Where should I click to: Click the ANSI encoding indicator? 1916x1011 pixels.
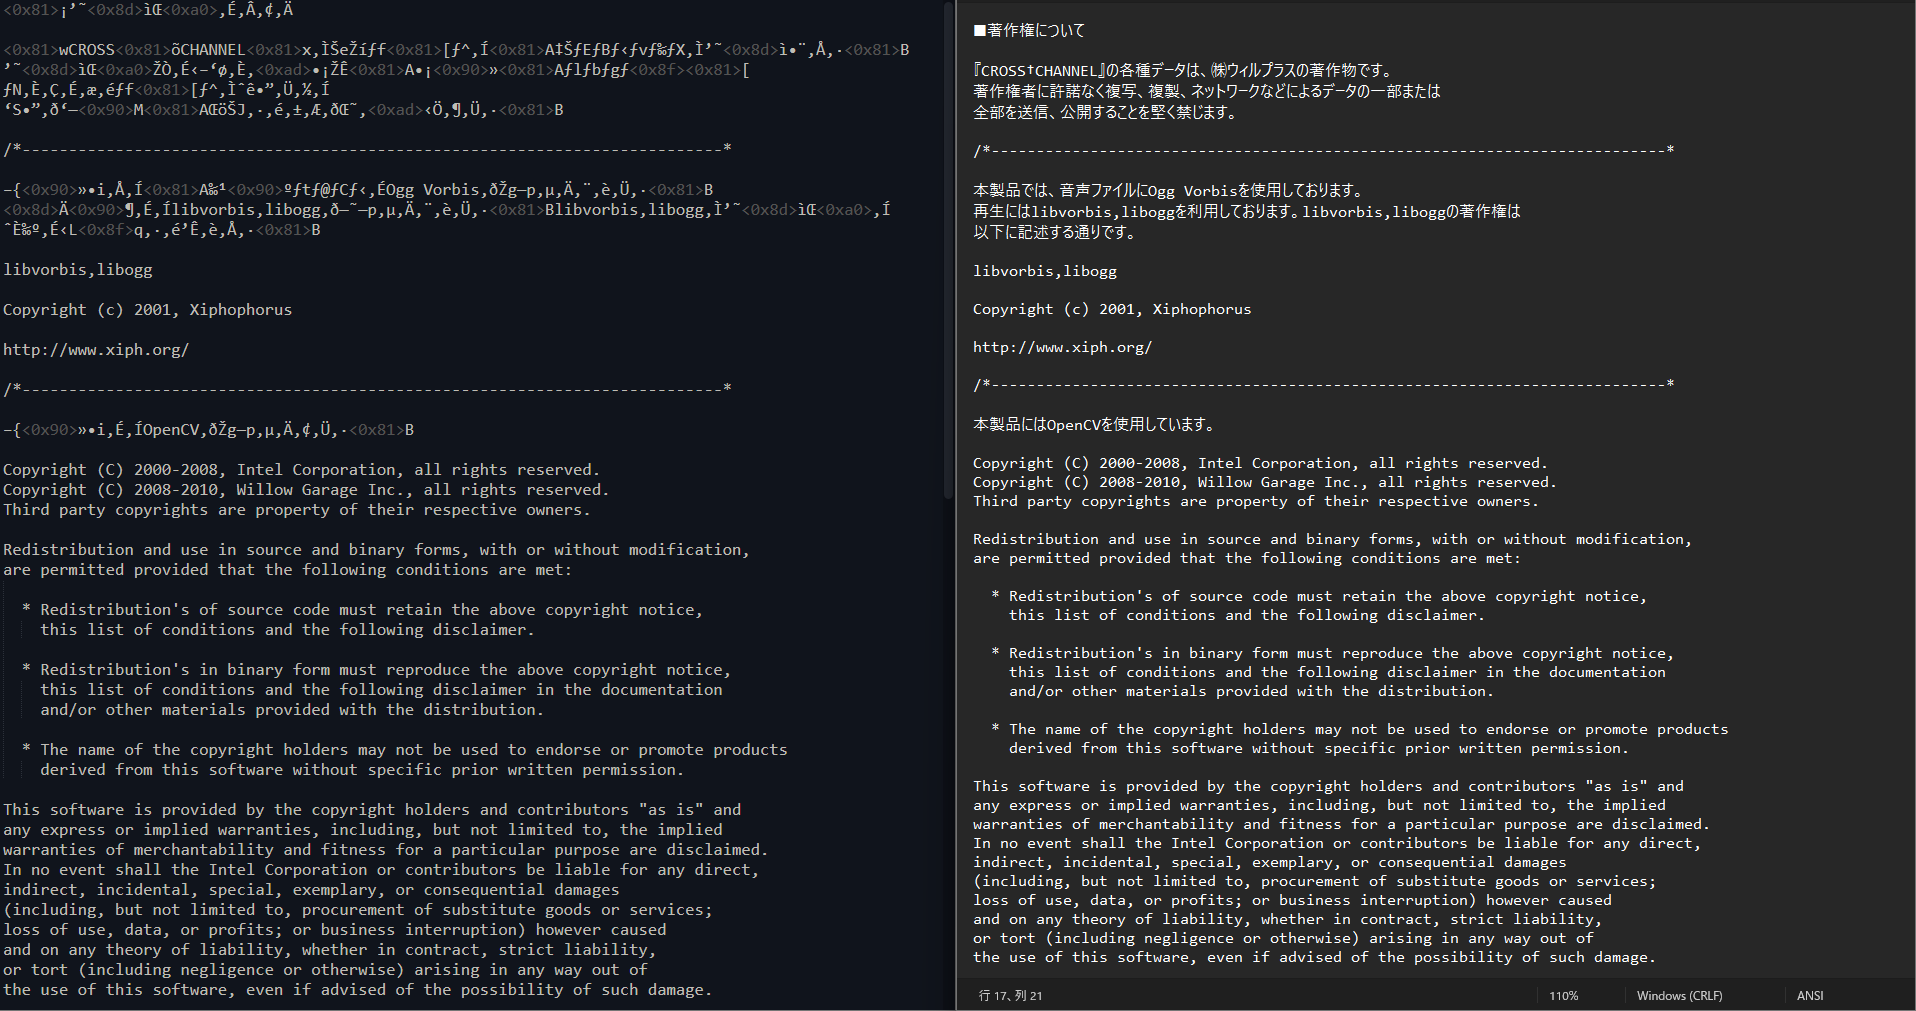pyautogui.click(x=1810, y=995)
